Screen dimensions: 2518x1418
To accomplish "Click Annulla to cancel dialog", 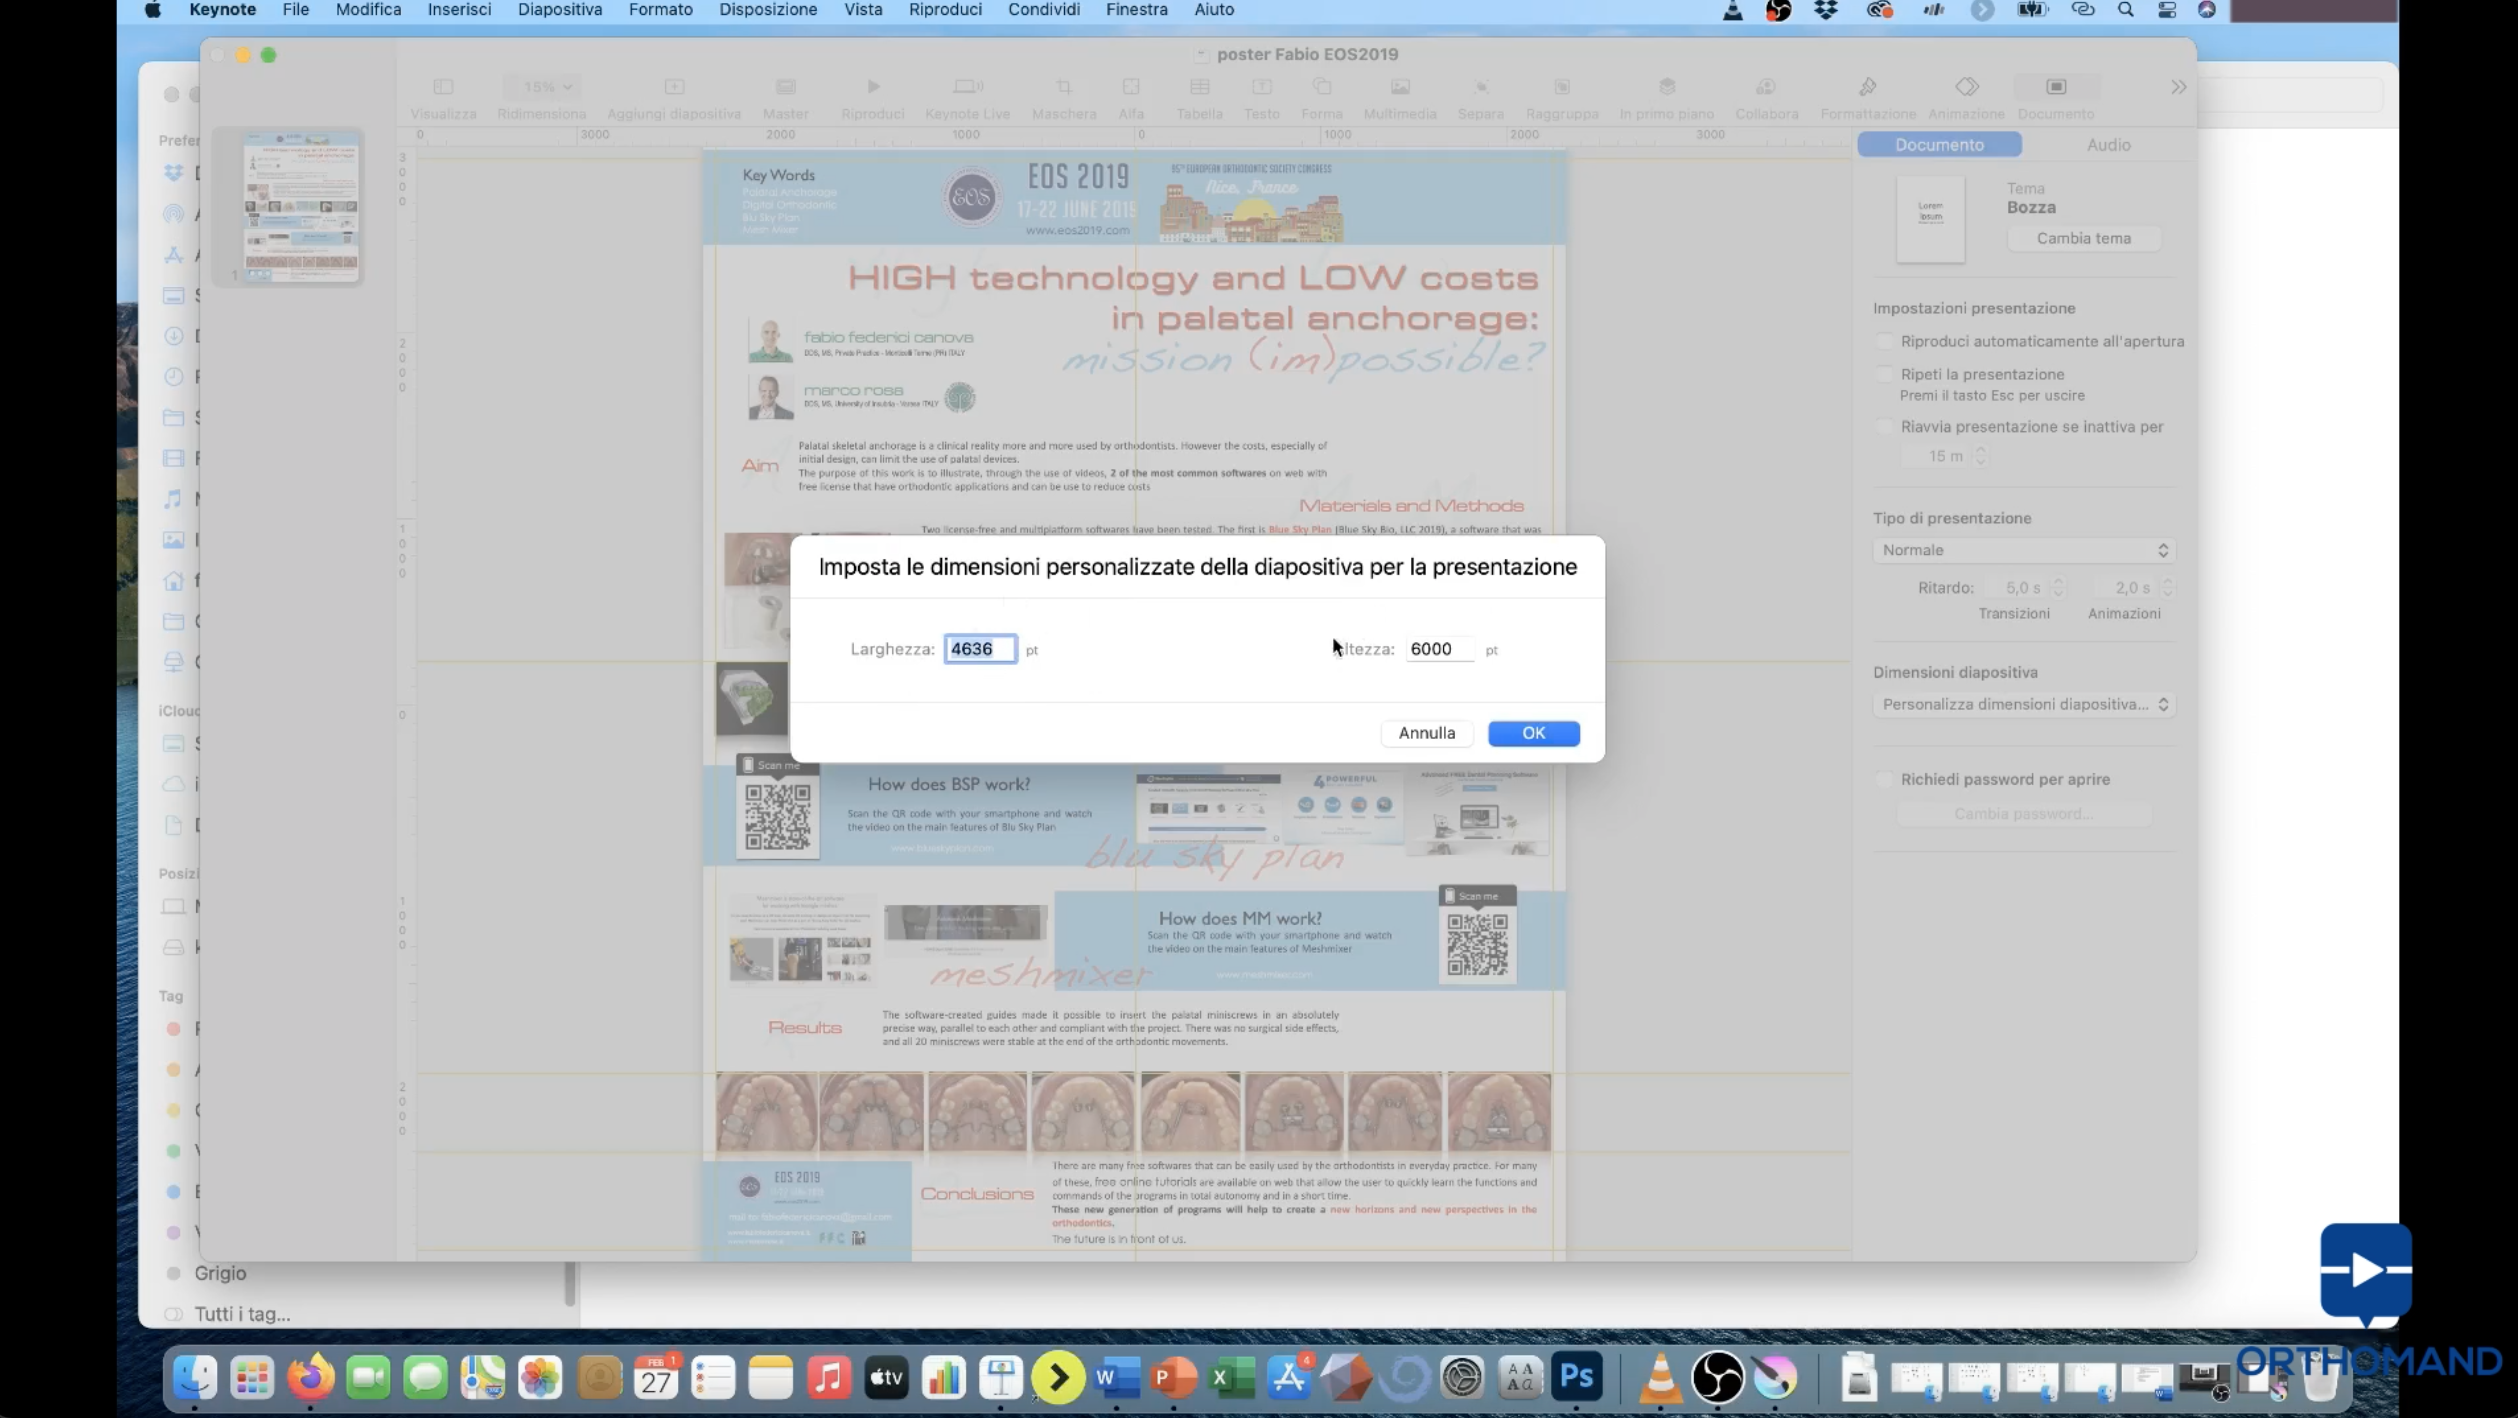I will click(x=1426, y=733).
